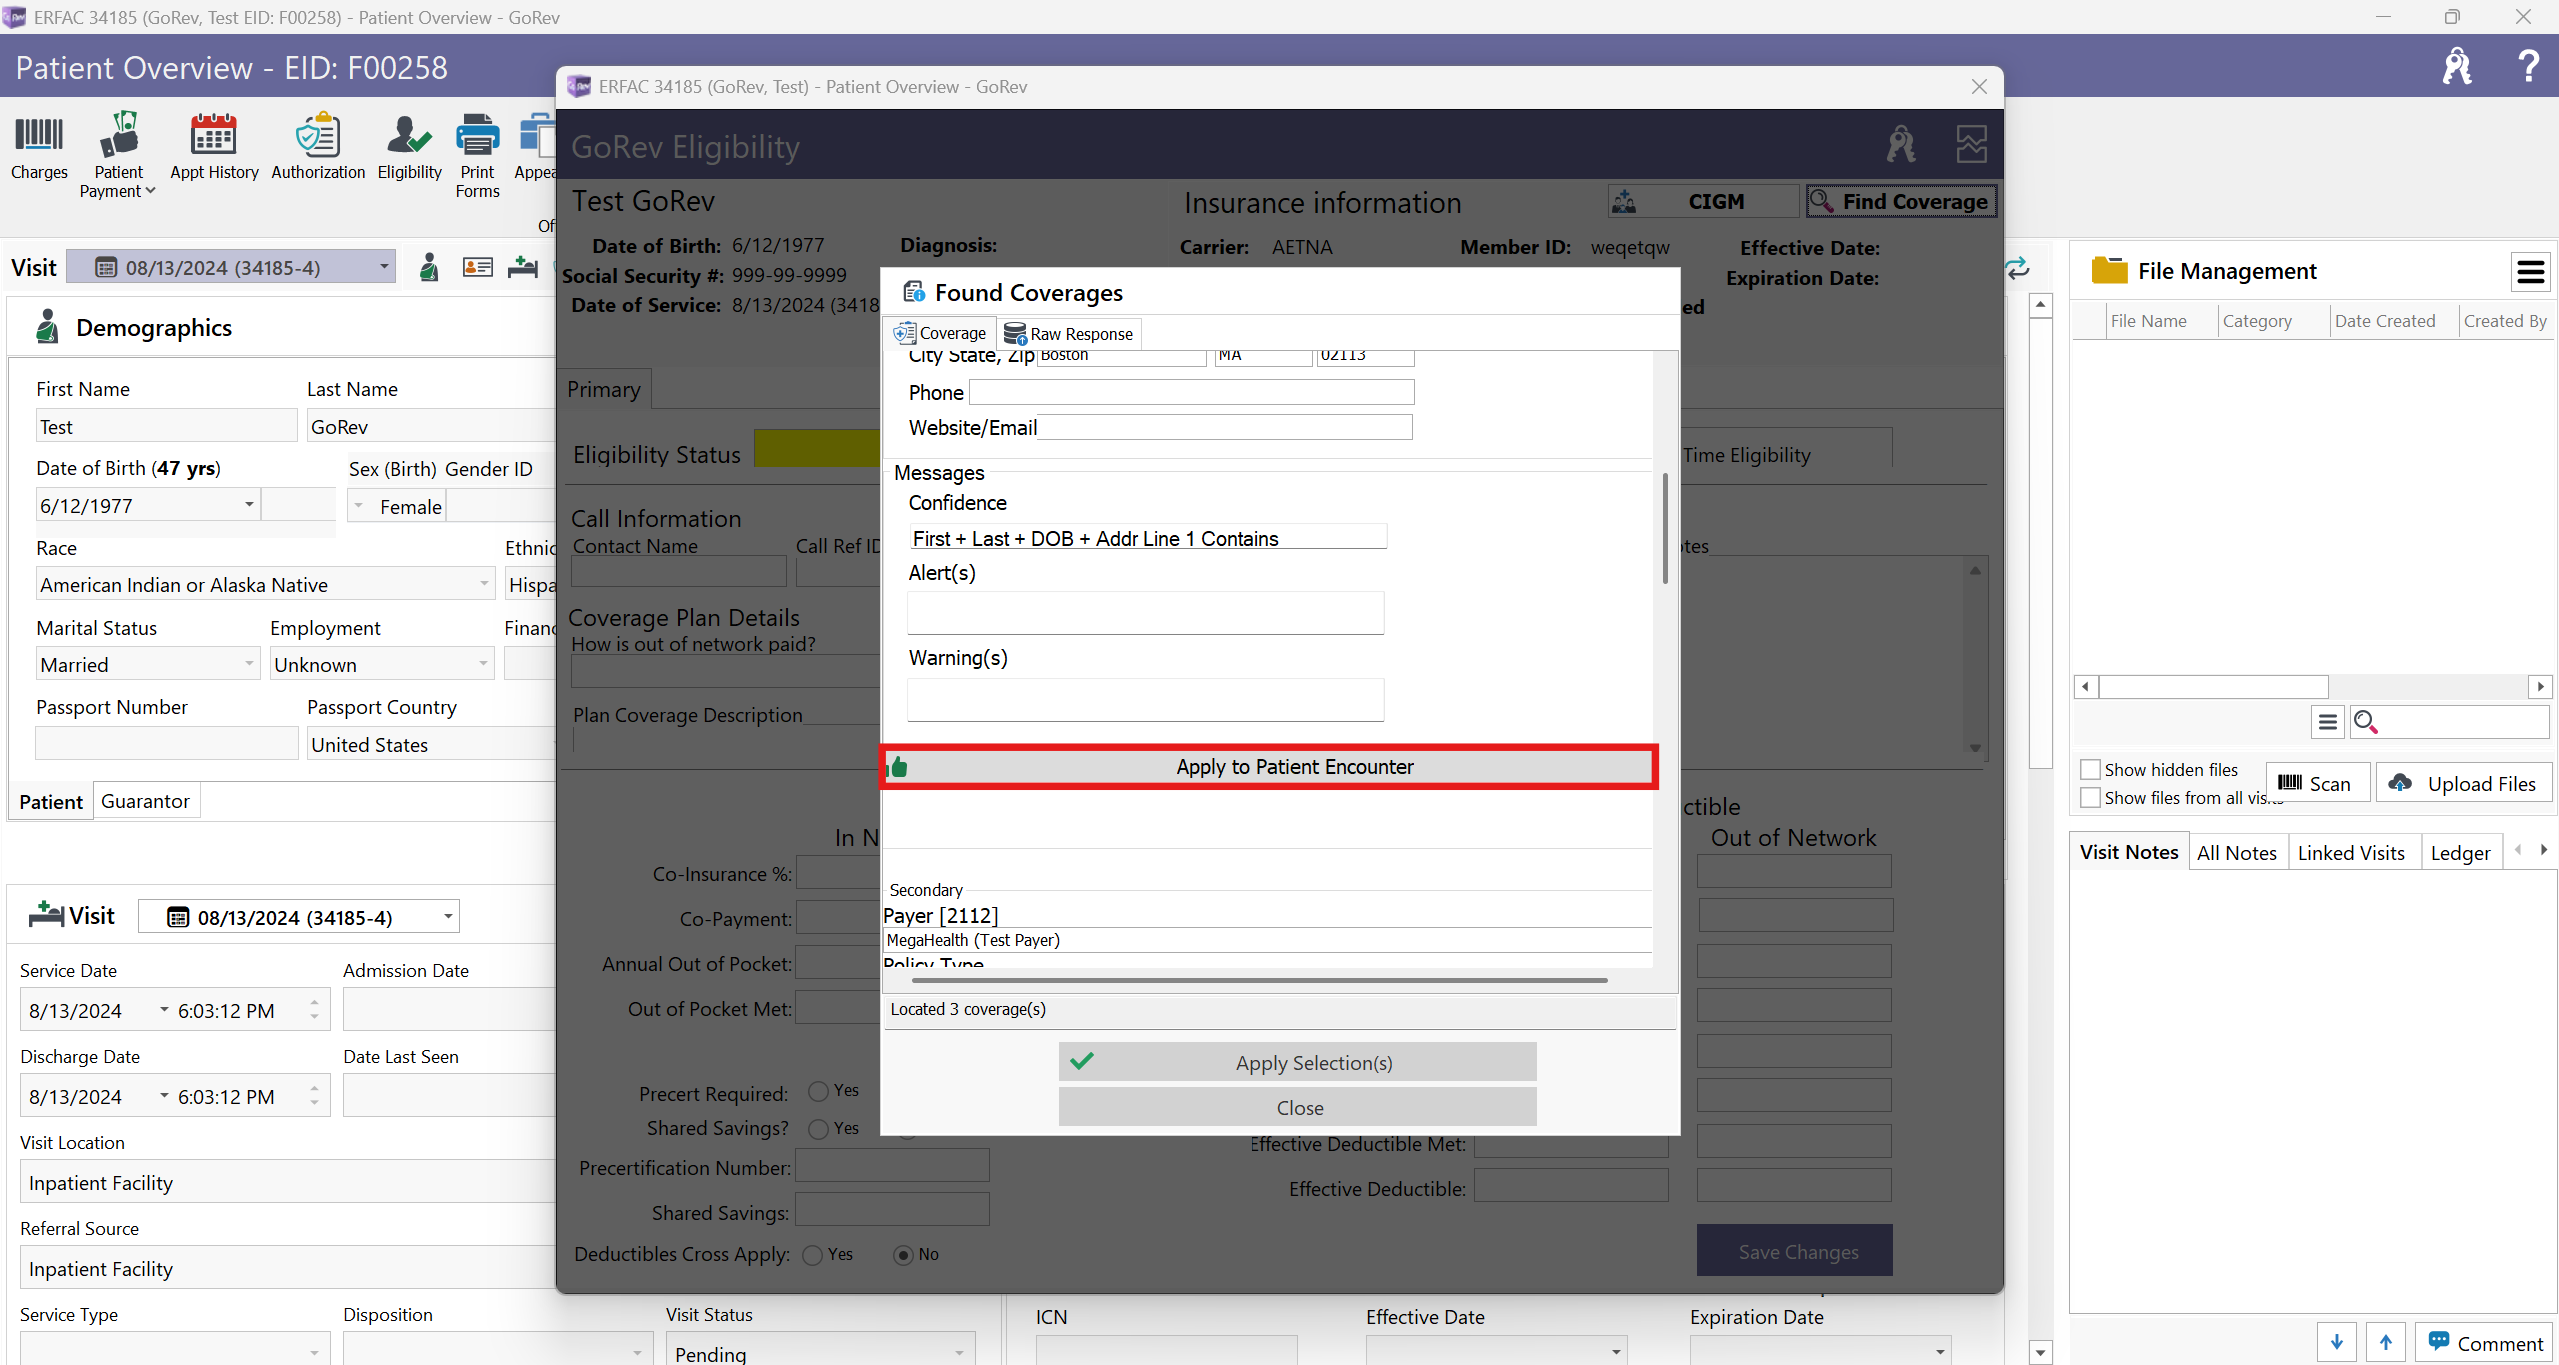This screenshot has width=2559, height=1365.
Task: Open the All Notes tab
Action: [x=2236, y=852]
